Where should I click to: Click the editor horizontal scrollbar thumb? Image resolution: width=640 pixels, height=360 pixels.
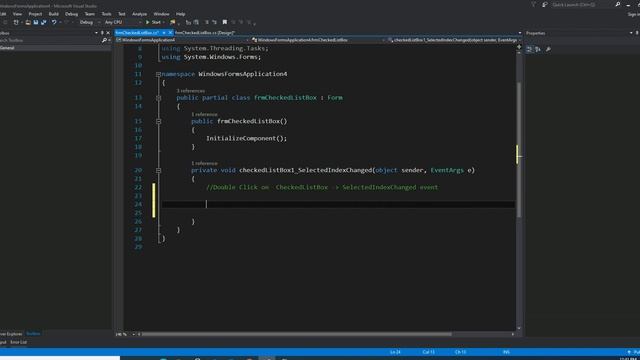pyautogui.click(x=297, y=334)
